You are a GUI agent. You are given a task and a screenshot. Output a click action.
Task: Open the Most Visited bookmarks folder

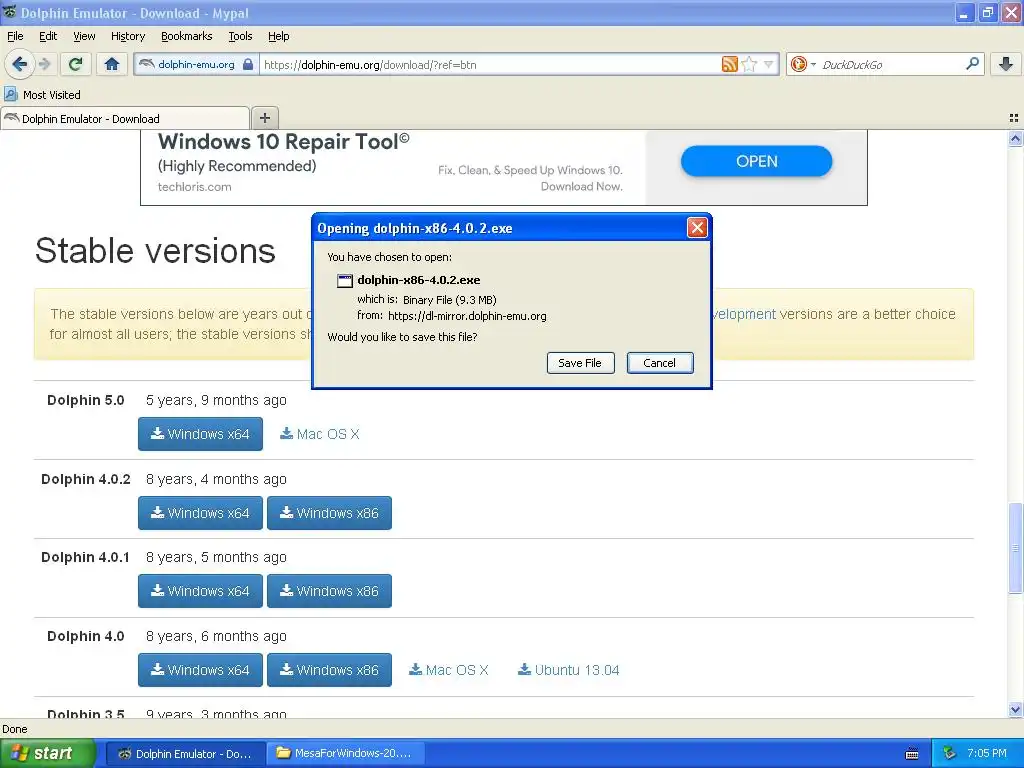tap(43, 95)
